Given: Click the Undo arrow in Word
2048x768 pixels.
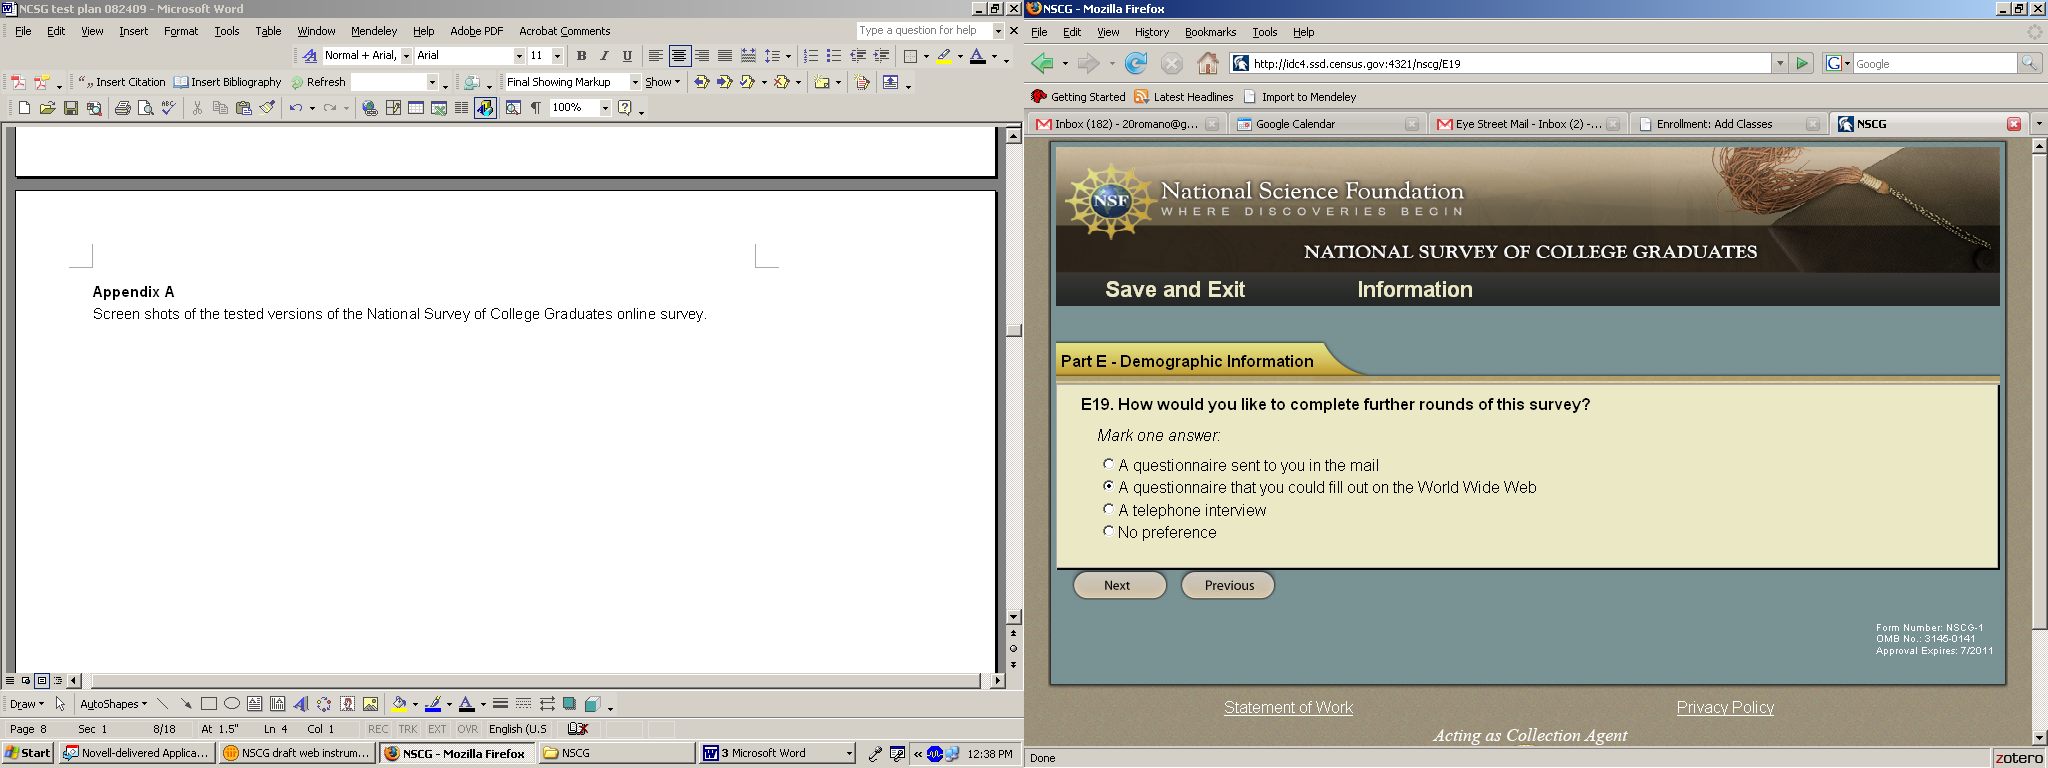Looking at the screenshot, I should pos(295,108).
